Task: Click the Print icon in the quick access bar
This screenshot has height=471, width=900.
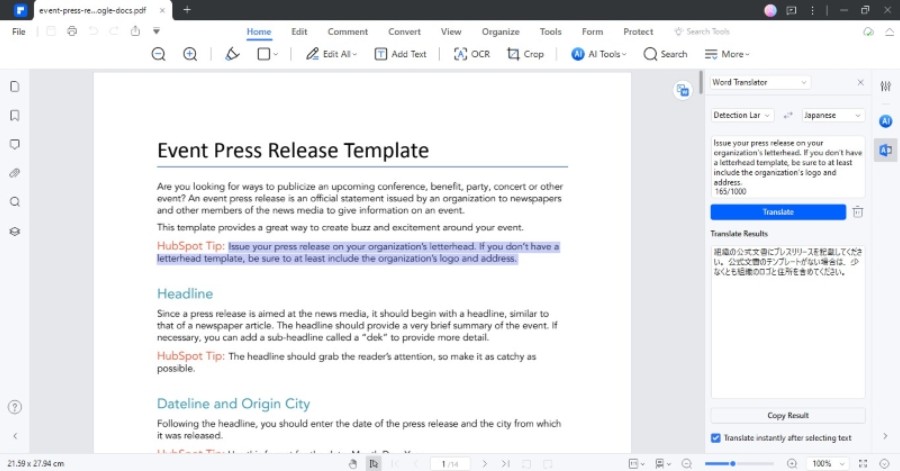Action: coord(72,31)
